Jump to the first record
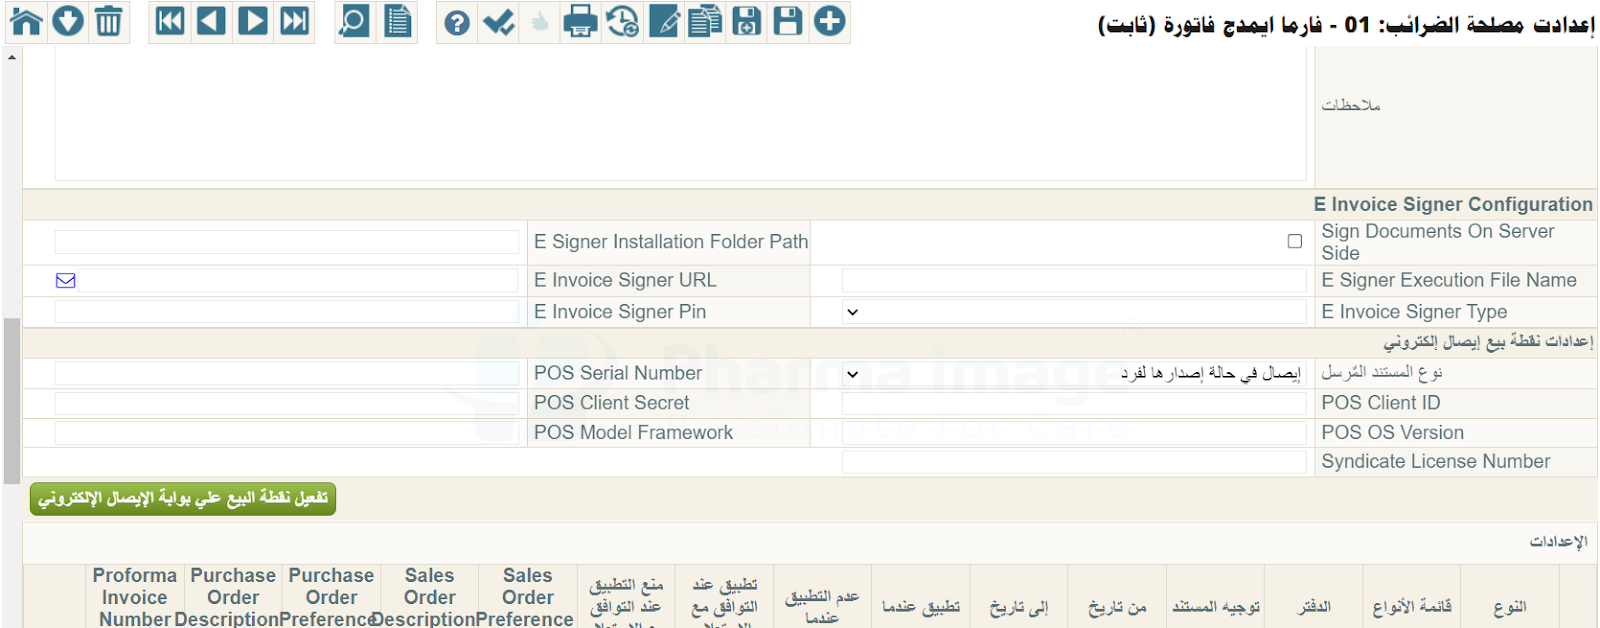The width and height of the screenshot is (1600, 628). click(x=170, y=21)
